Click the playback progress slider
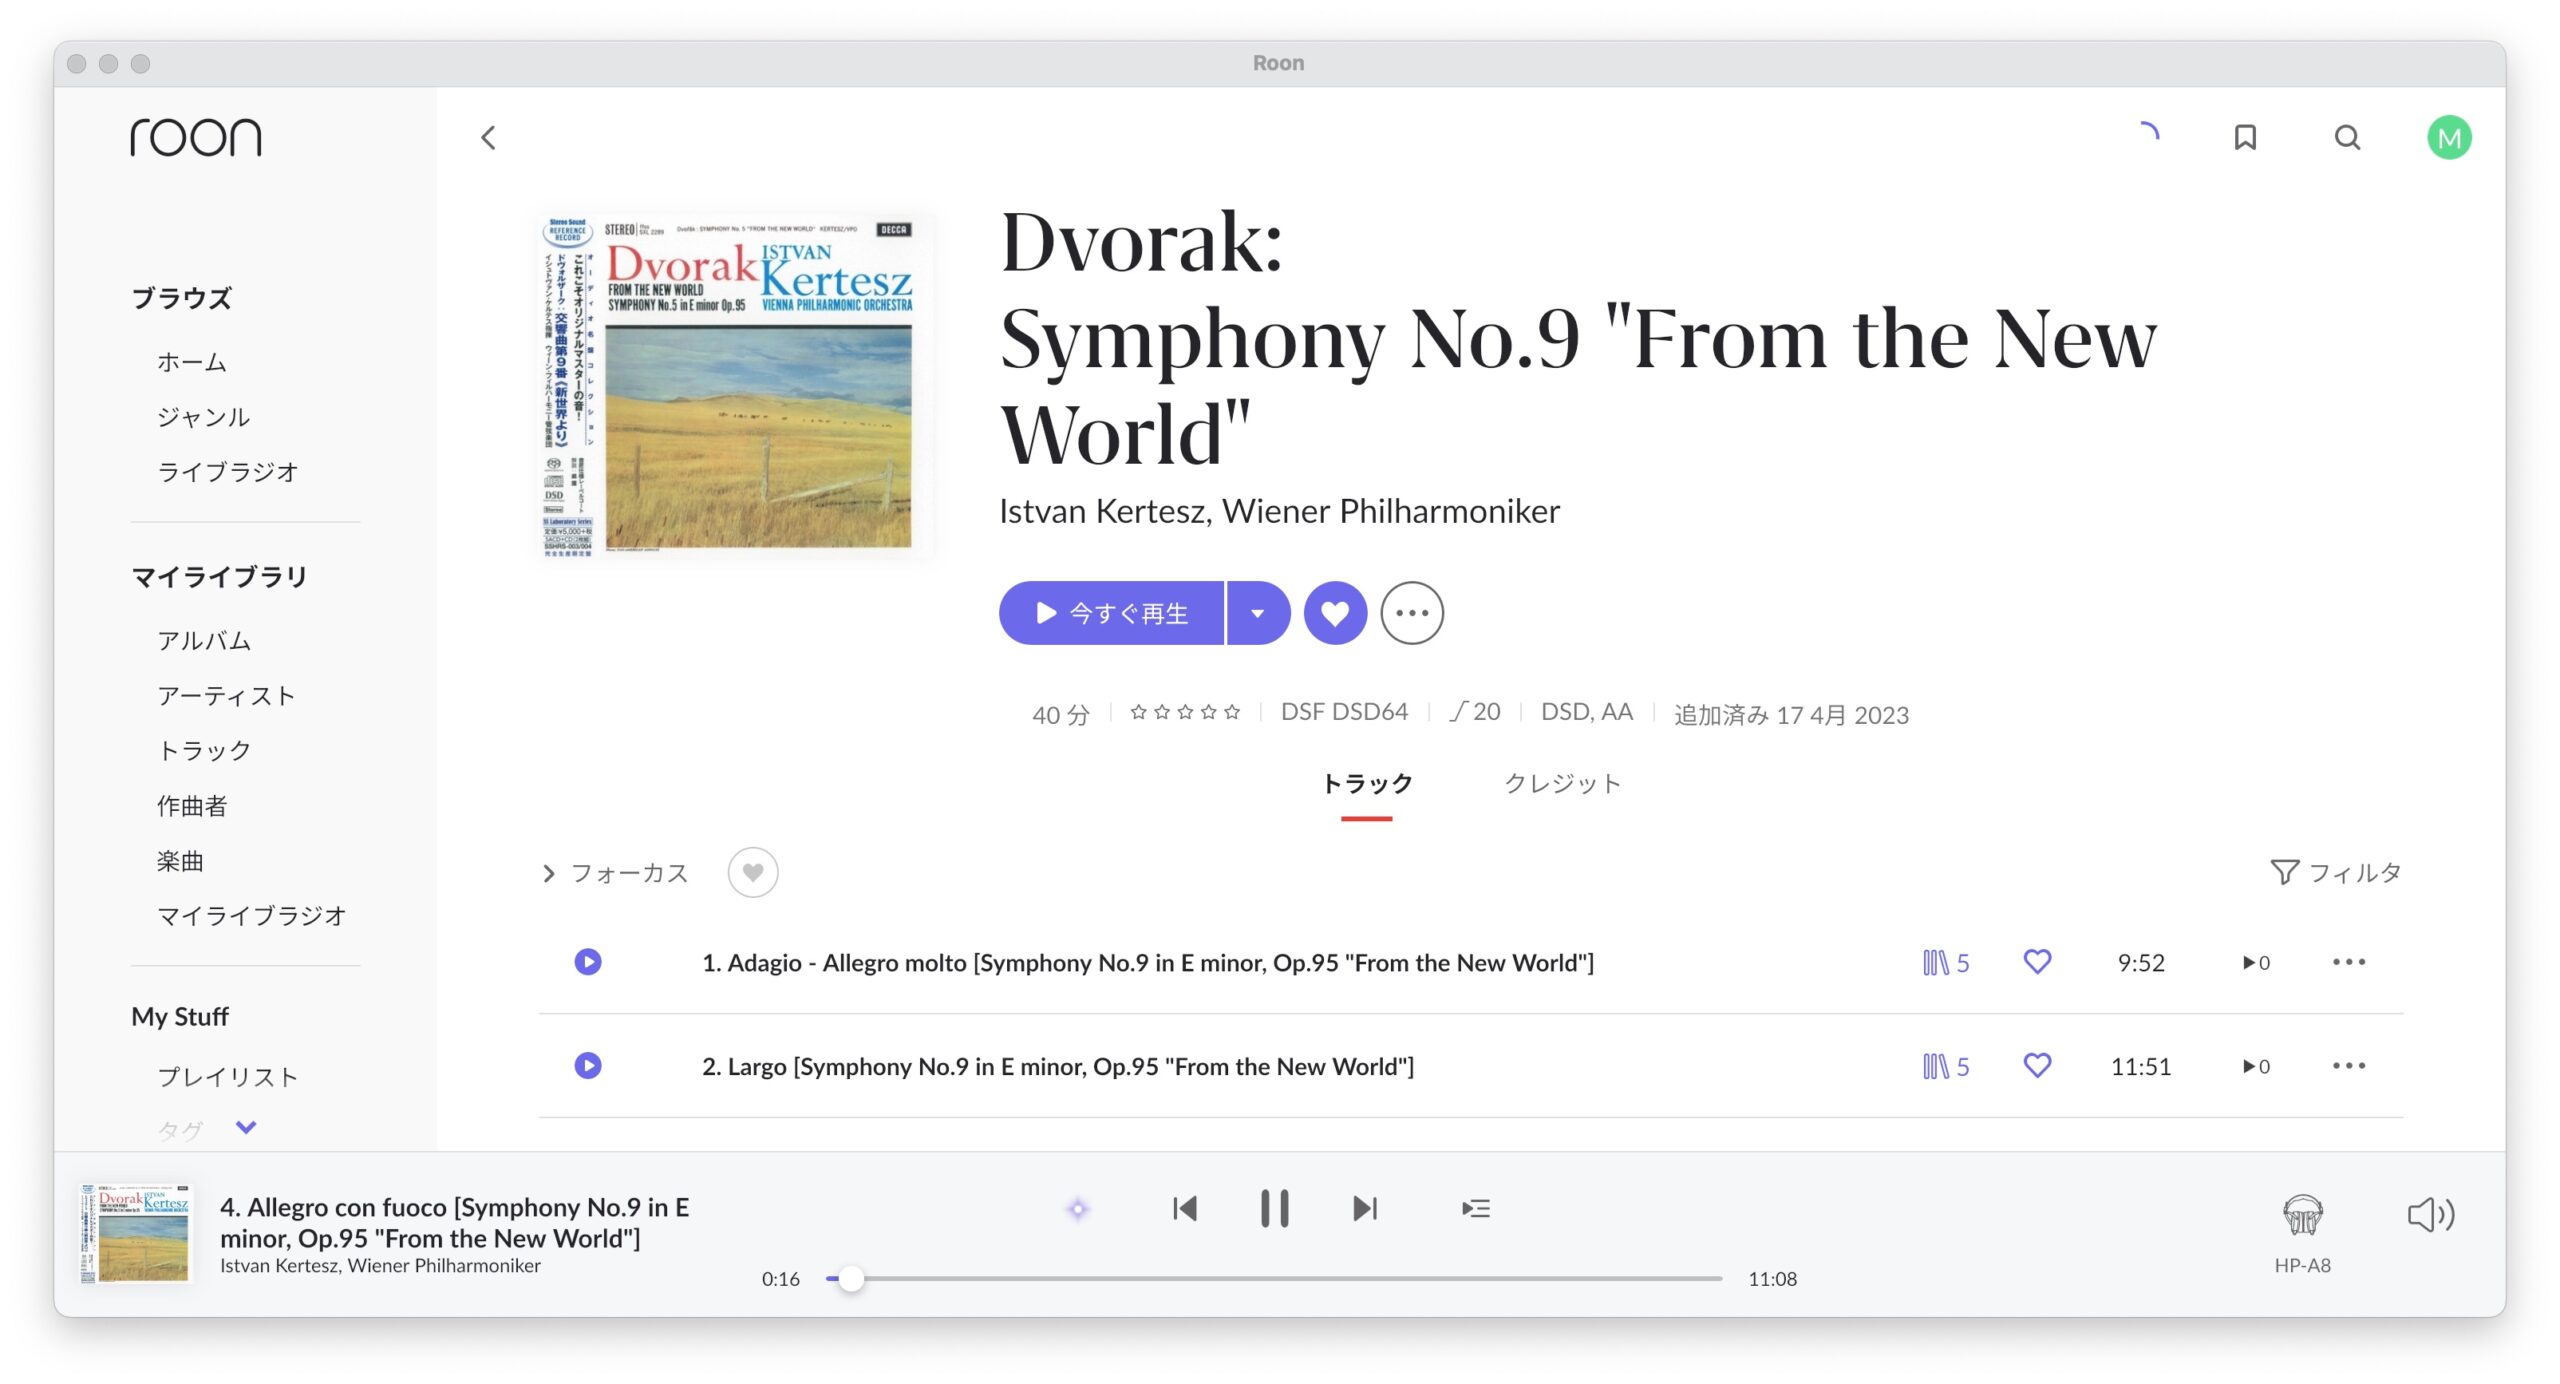The width and height of the screenshot is (2560, 1384). click(x=1274, y=1279)
